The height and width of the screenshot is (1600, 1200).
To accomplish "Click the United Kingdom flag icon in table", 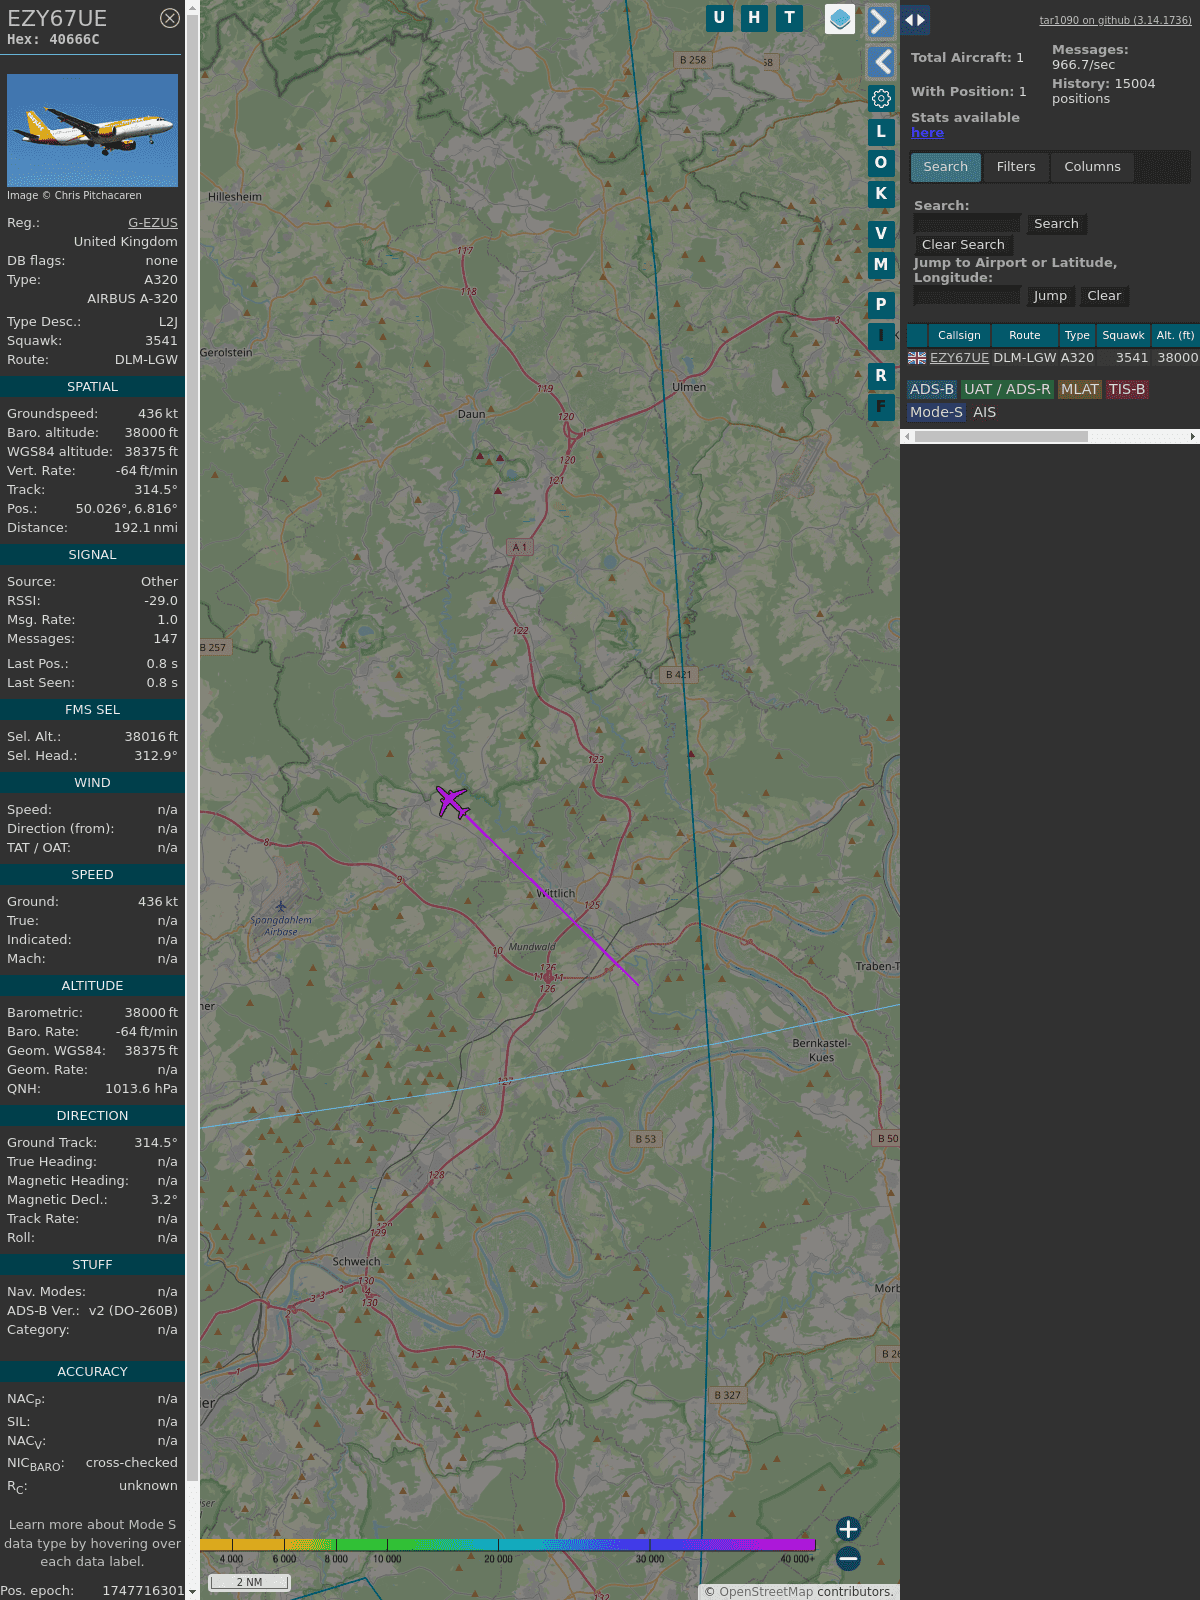I will coord(917,358).
